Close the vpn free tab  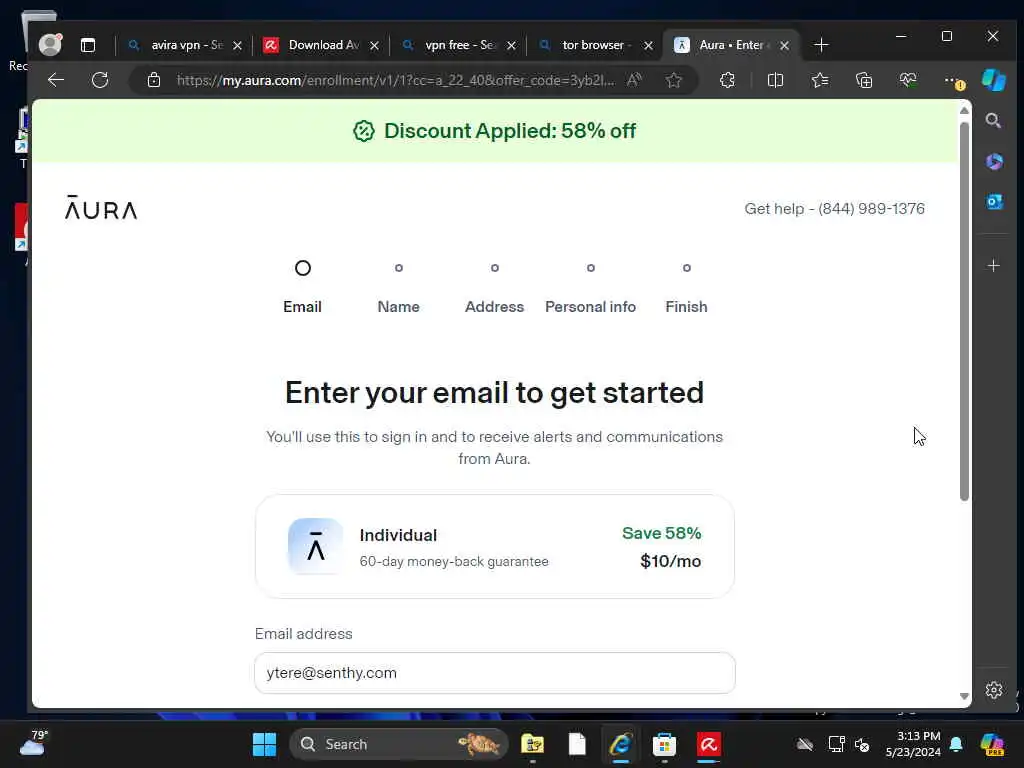(511, 46)
